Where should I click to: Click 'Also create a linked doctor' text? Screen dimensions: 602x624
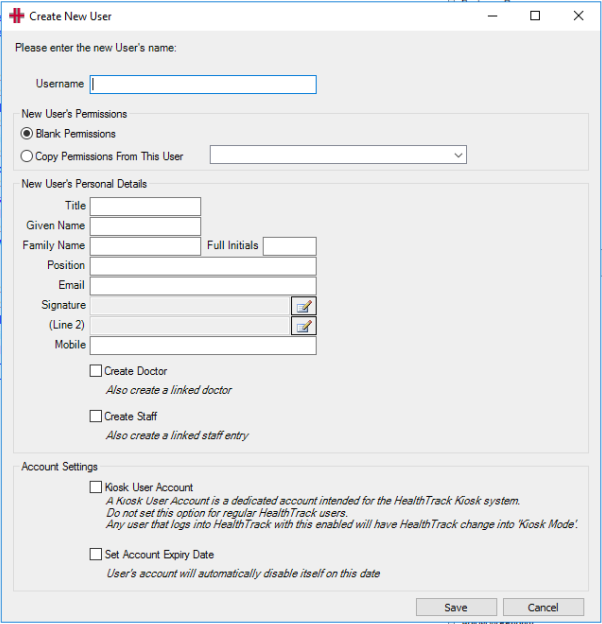point(169,390)
